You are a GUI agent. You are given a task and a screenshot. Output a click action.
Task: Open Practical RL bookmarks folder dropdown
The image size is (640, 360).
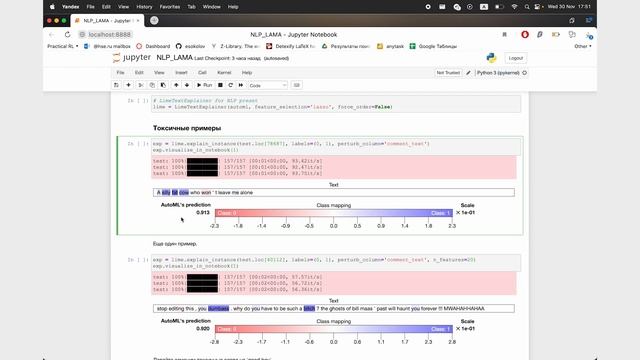point(62,46)
